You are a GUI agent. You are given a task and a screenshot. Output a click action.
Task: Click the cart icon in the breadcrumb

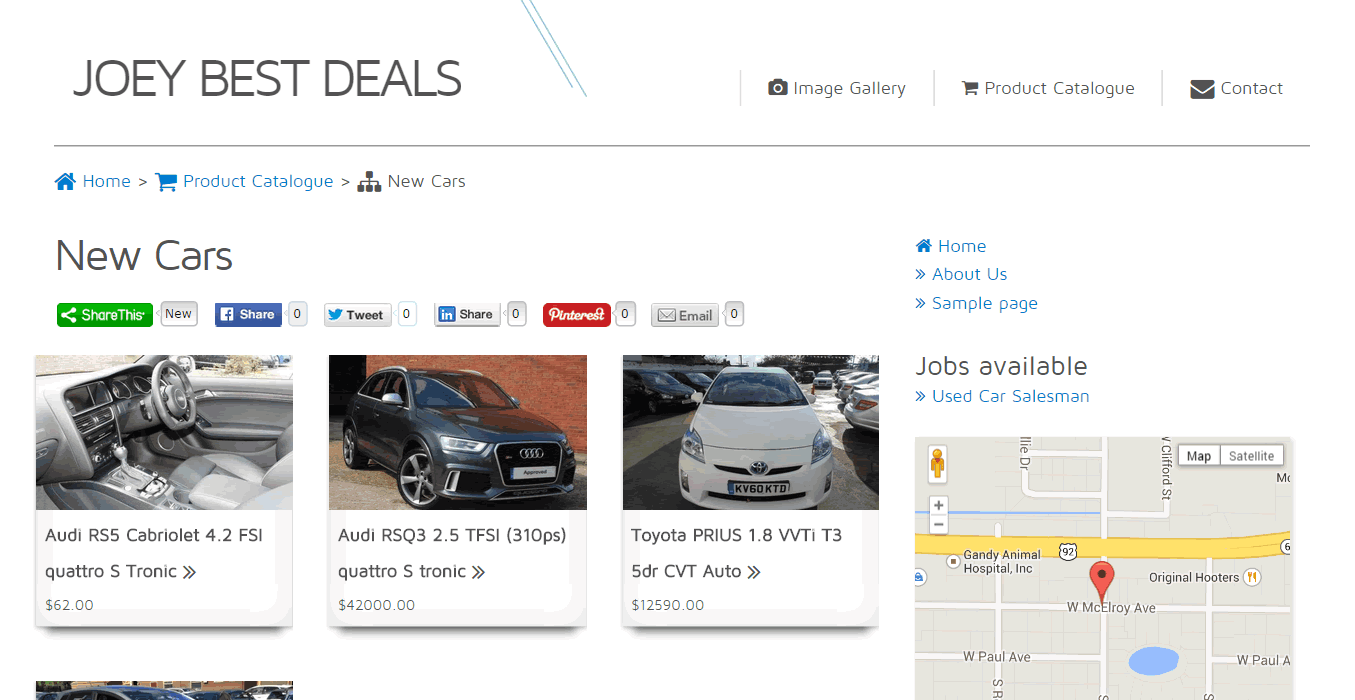coord(166,182)
